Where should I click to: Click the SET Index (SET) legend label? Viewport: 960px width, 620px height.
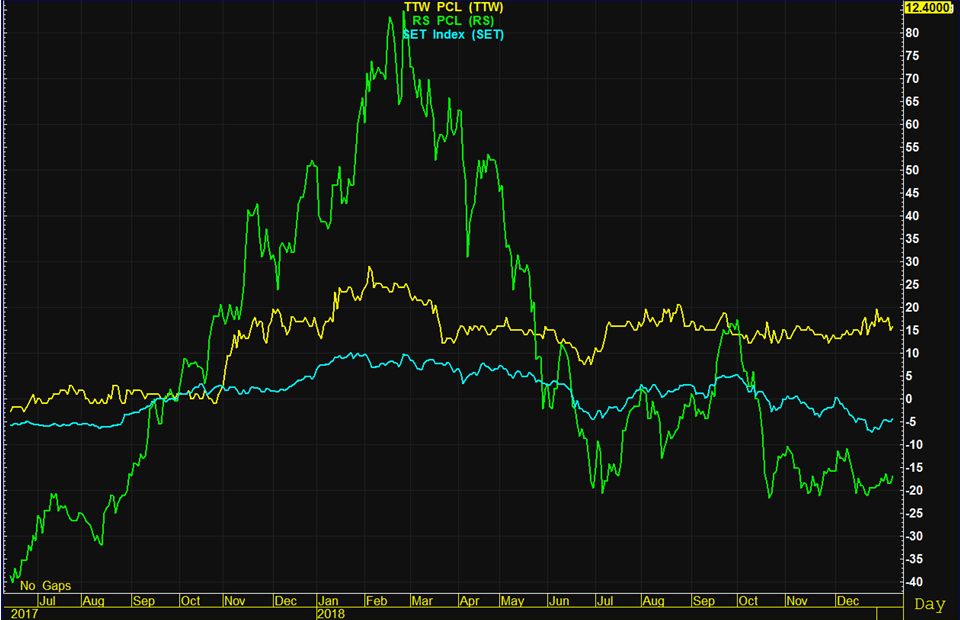(454, 35)
